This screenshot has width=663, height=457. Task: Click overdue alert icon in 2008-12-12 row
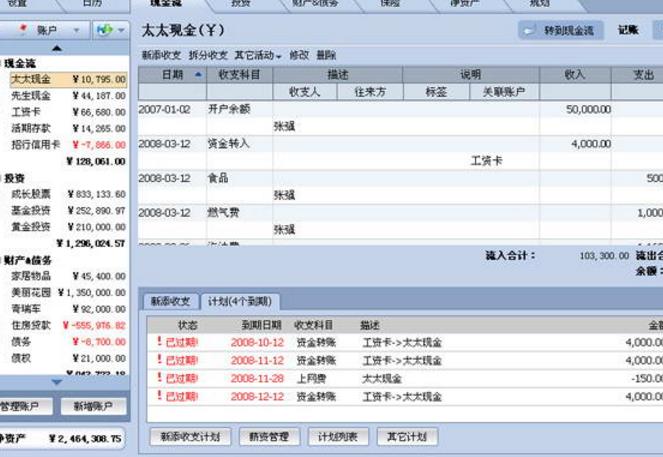click(159, 396)
